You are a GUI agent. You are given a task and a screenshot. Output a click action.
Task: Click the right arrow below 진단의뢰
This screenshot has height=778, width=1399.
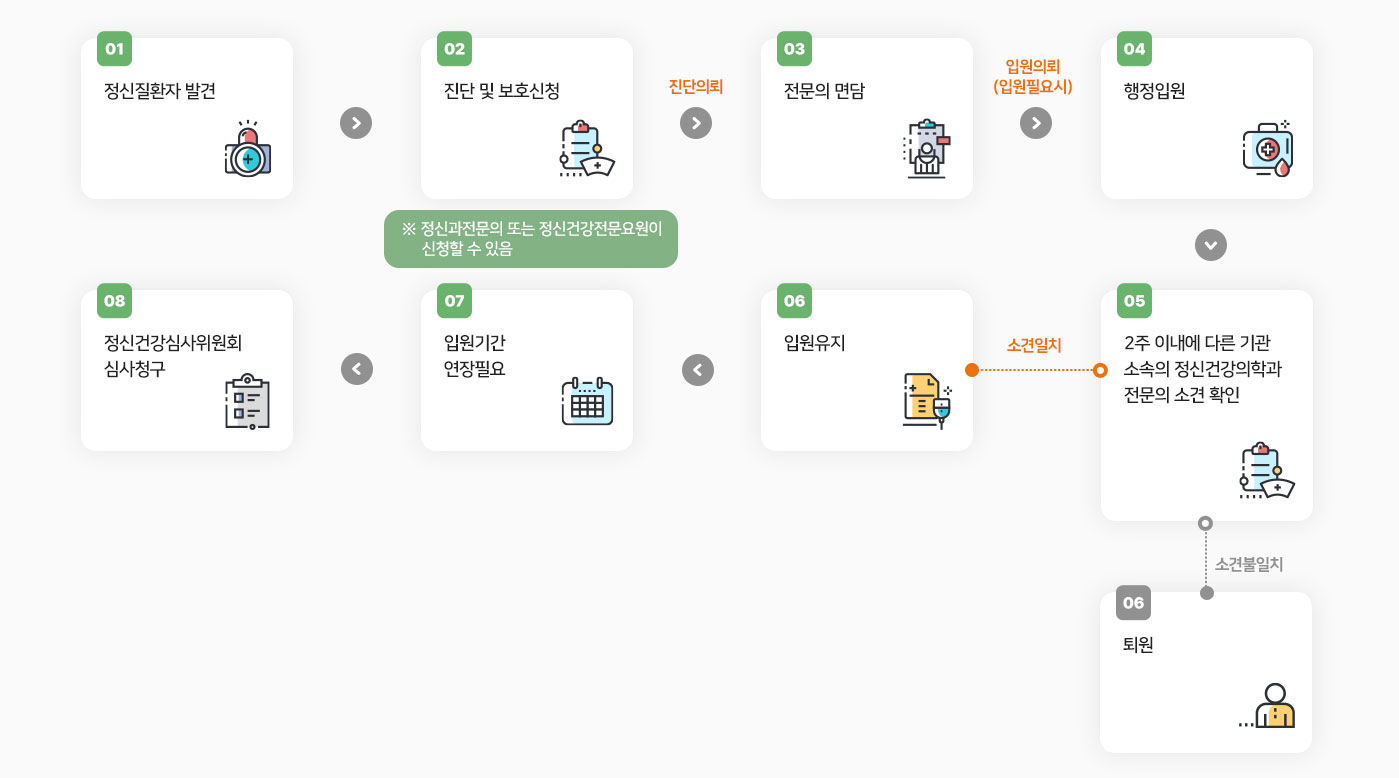tap(696, 123)
